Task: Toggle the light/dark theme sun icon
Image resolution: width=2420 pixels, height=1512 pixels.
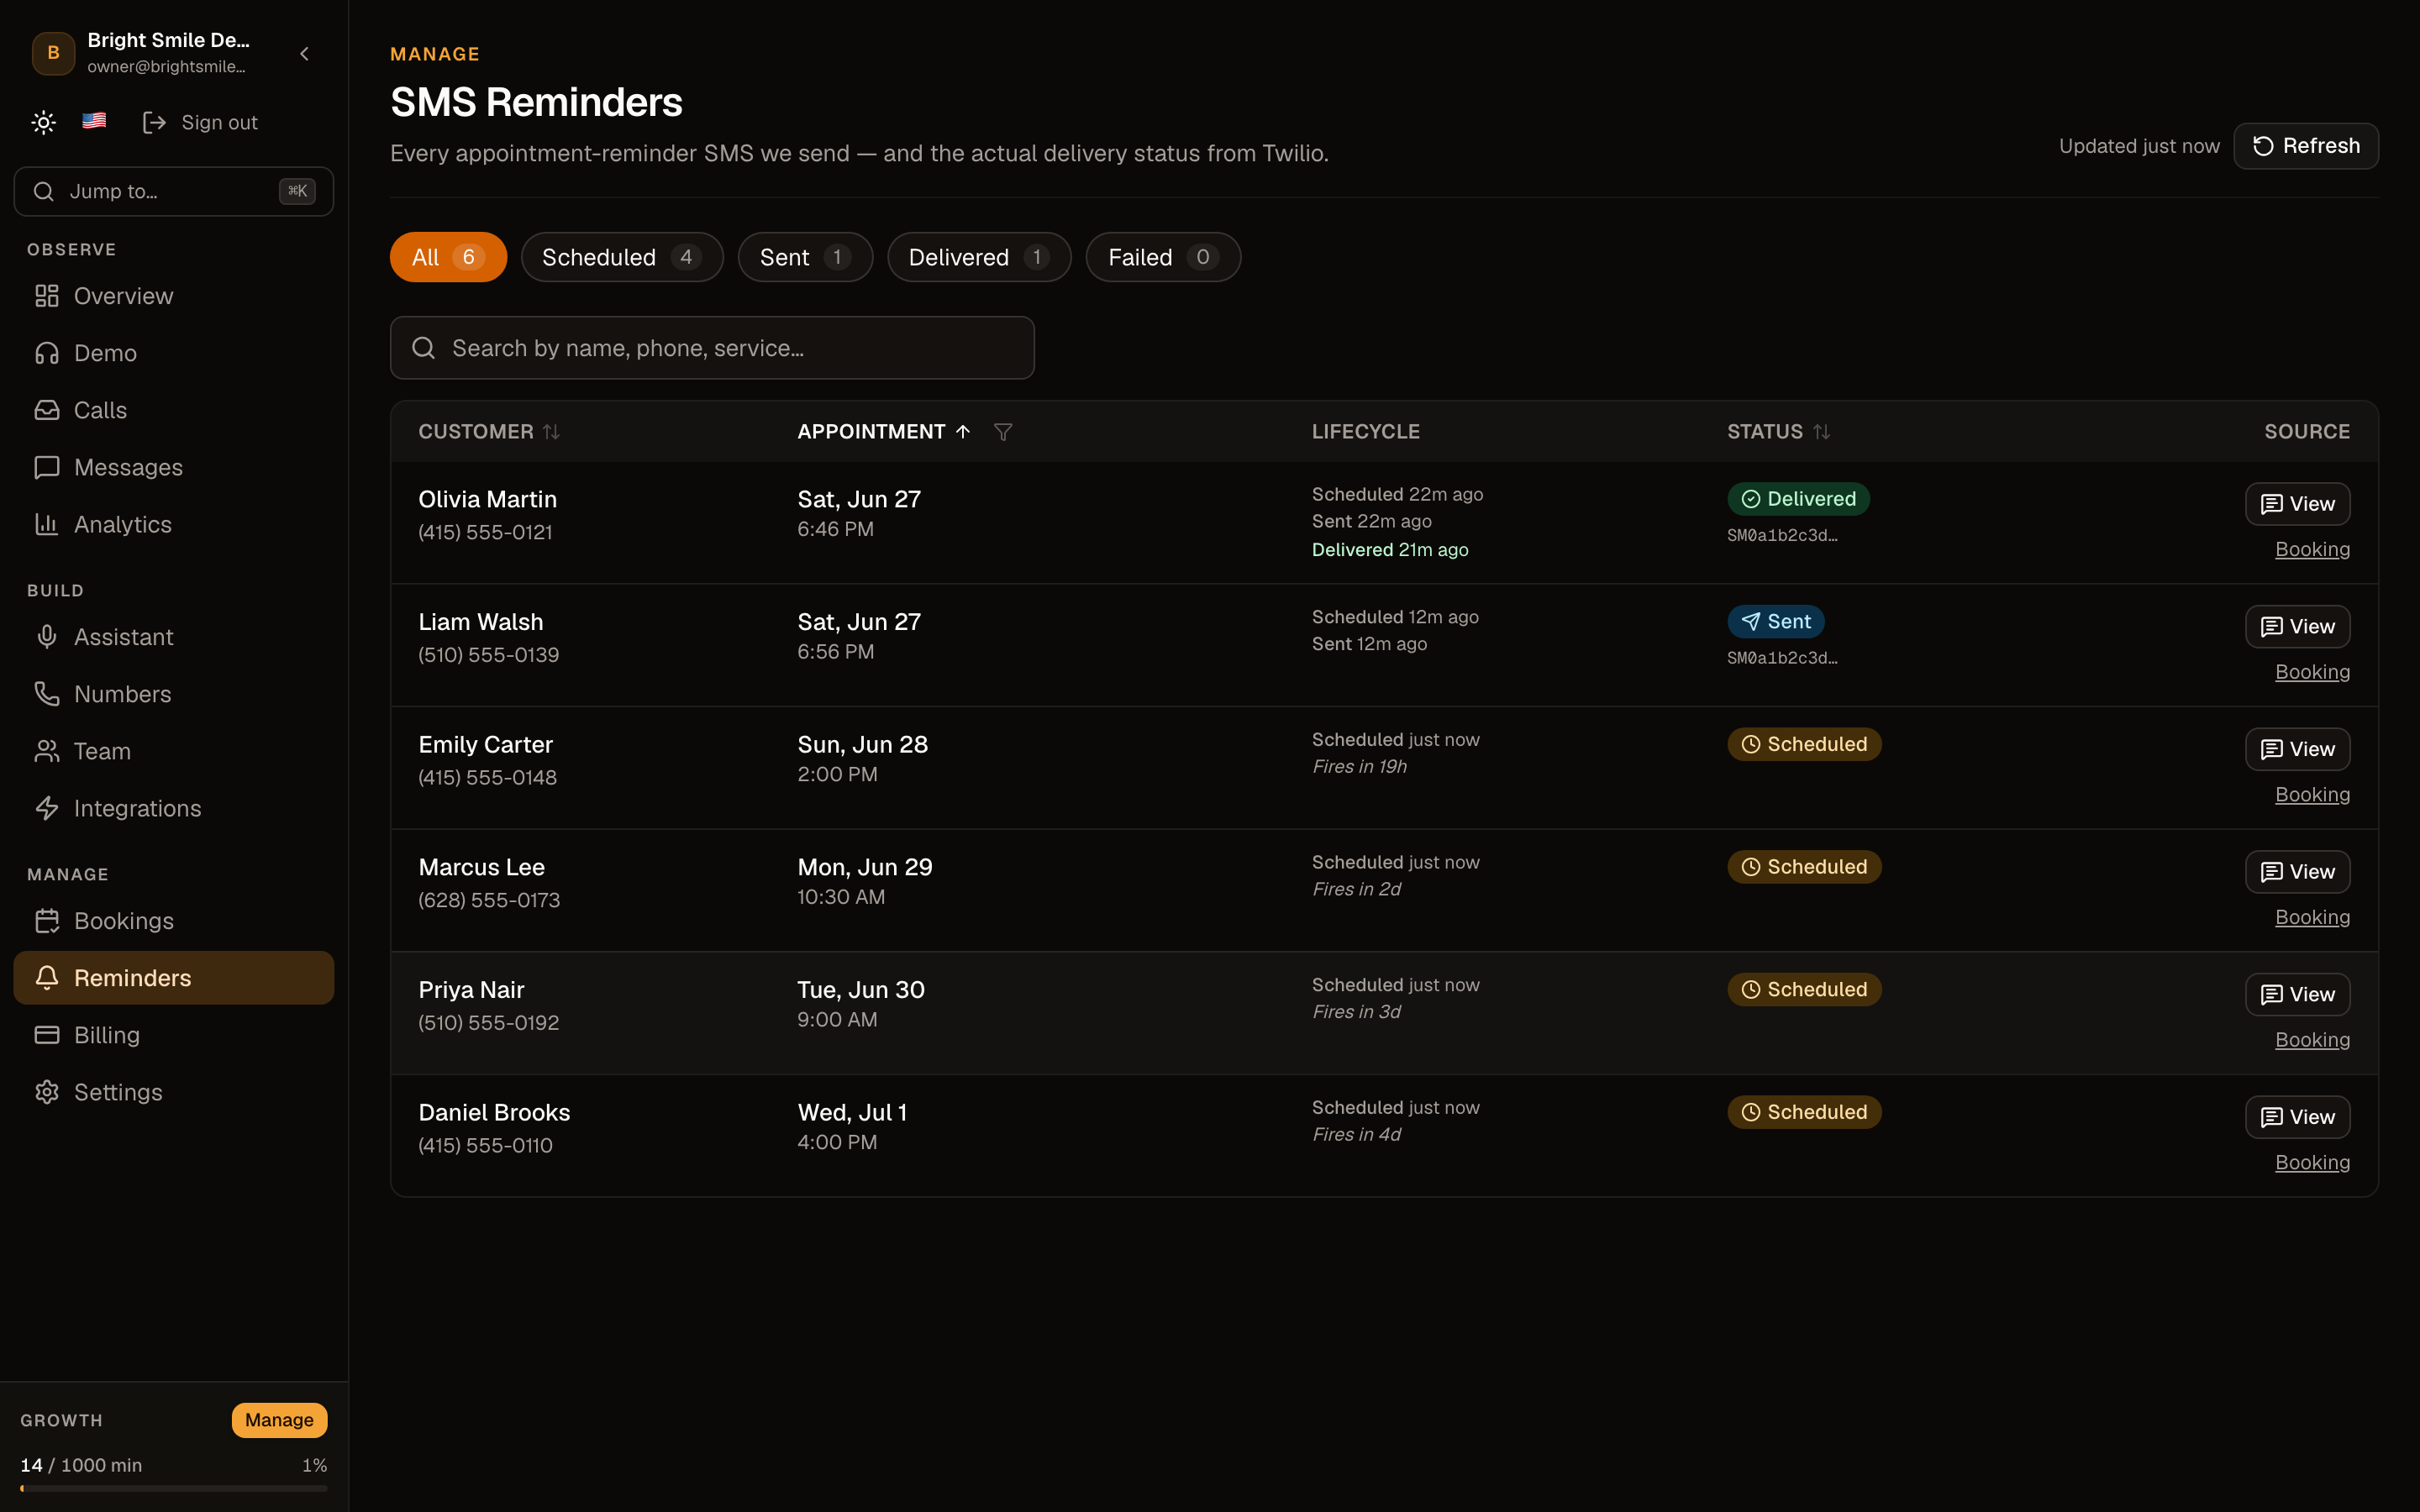Action: click(43, 122)
